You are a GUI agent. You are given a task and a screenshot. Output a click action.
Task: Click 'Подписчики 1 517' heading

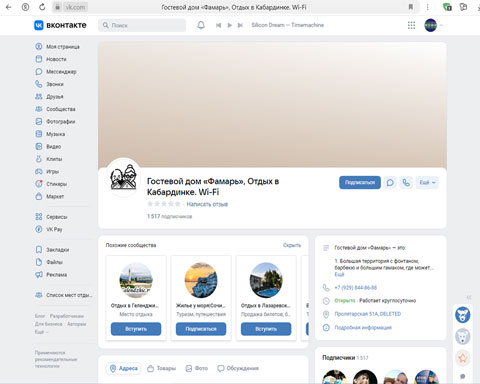pos(345,358)
